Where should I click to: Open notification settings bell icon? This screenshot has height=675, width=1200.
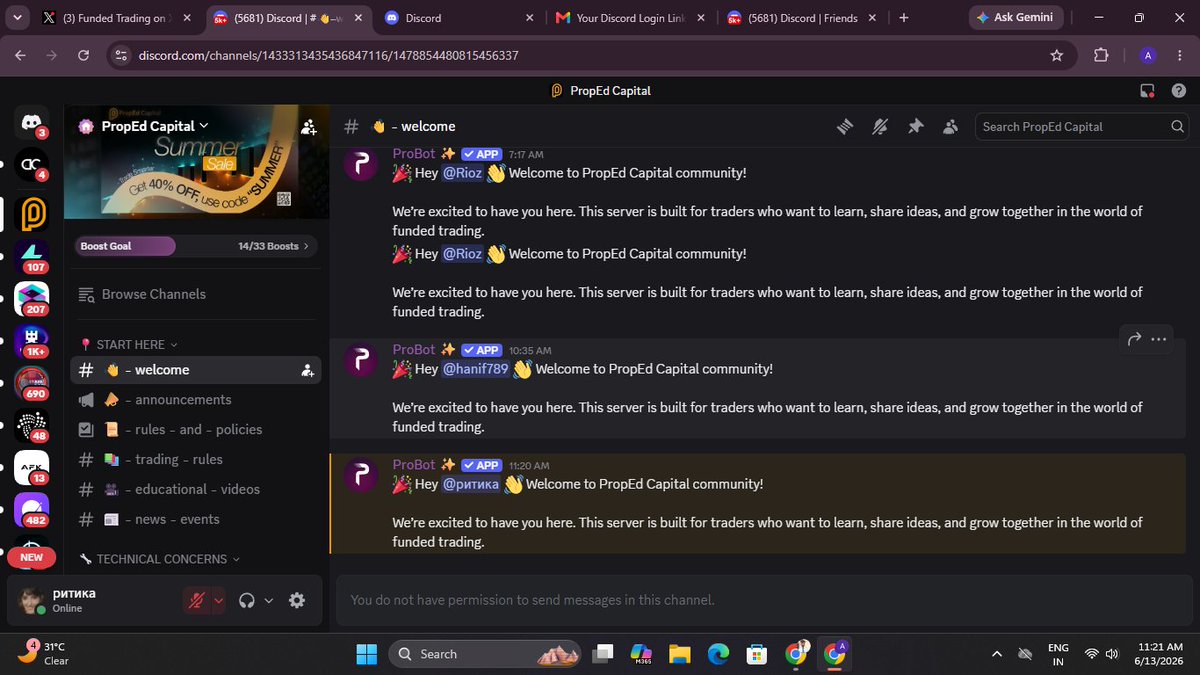[x=880, y=127]
